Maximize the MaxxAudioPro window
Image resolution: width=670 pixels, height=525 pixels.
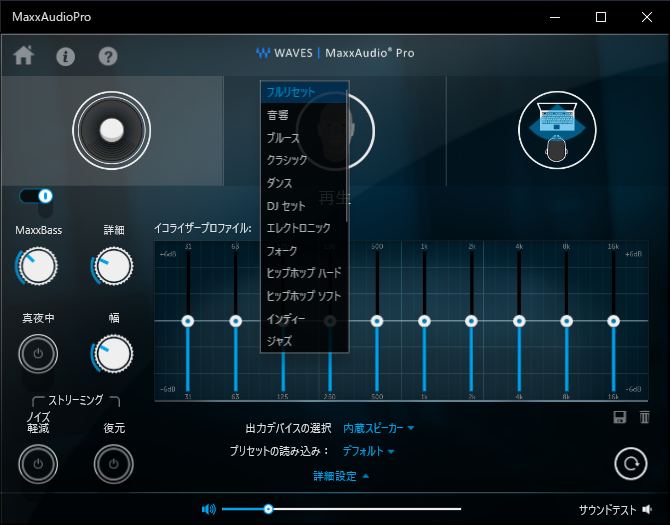[601, 17]
